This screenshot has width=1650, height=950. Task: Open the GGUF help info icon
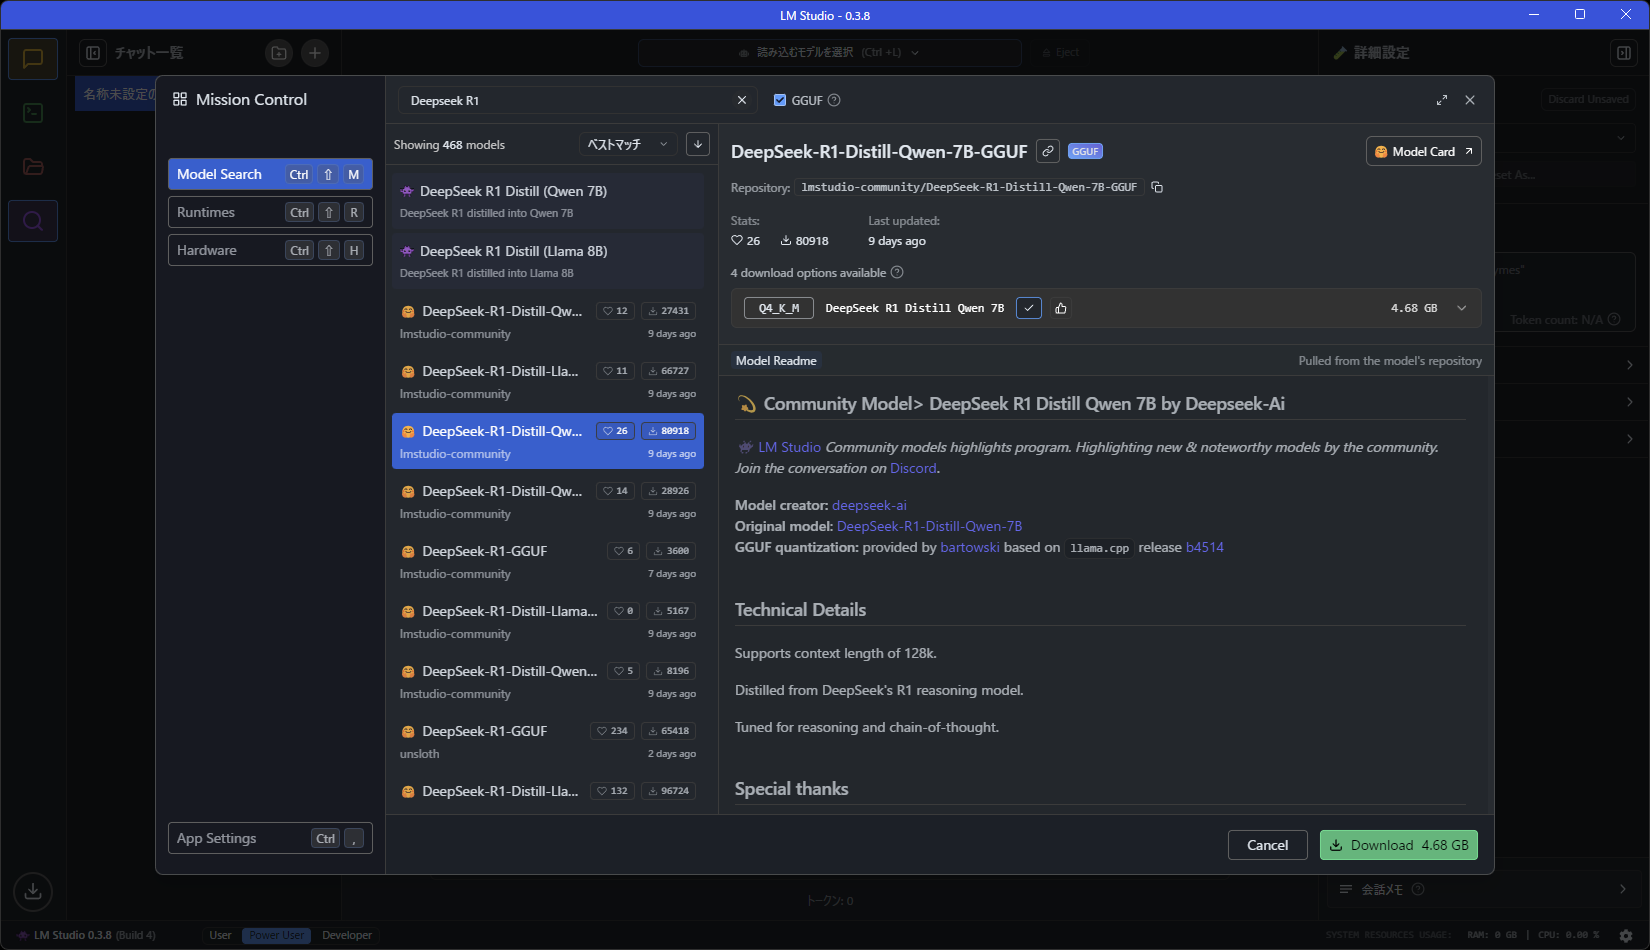coord(834,100)
